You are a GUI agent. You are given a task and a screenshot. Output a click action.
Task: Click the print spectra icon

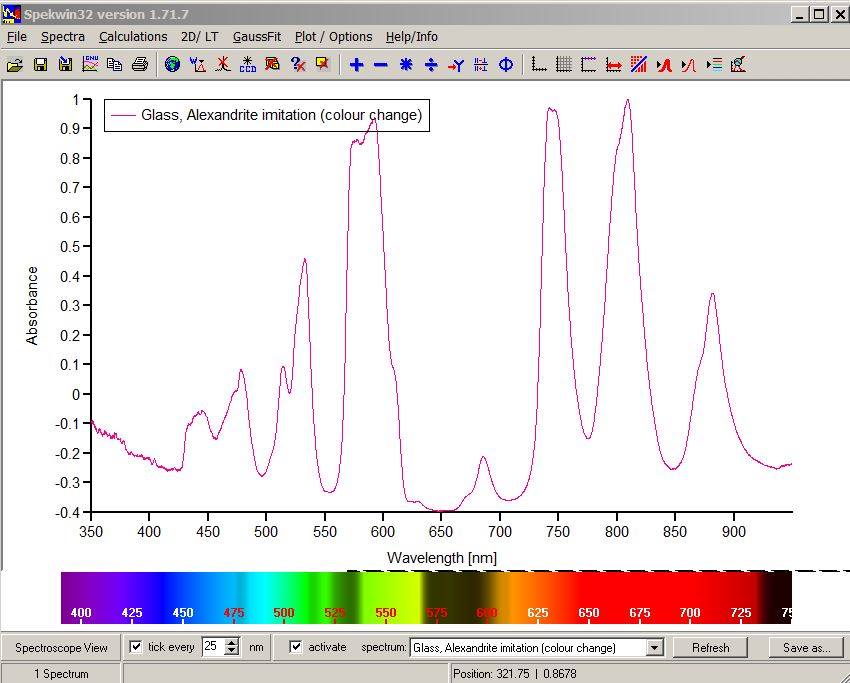click(138, 63)
